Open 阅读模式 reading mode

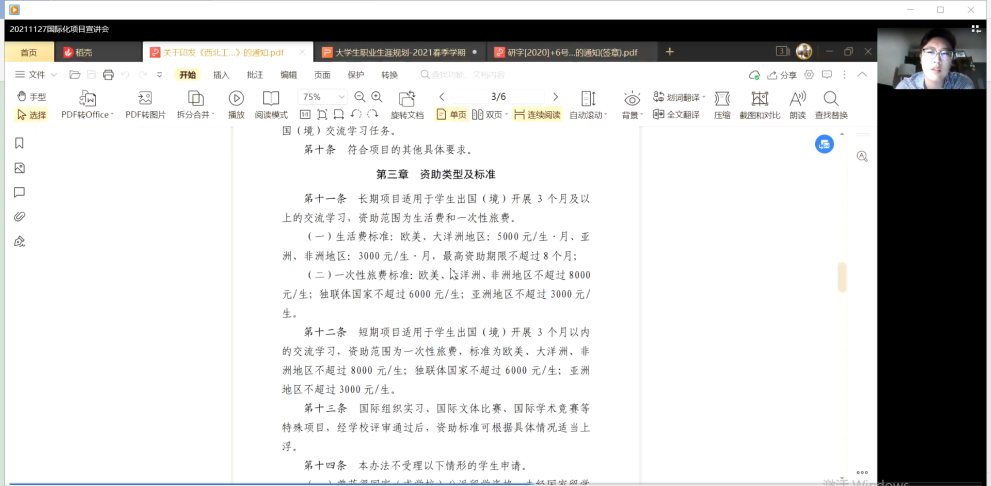(x=271, y=98)
